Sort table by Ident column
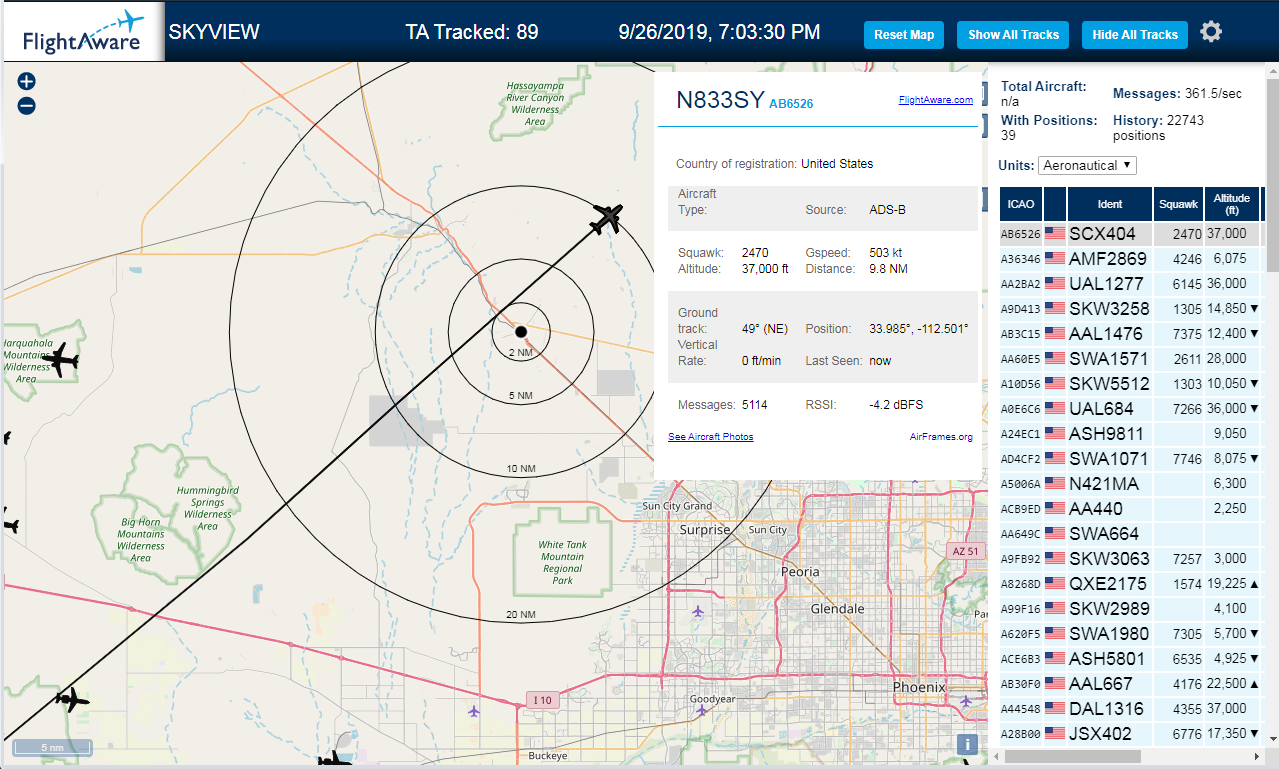The image size is (1279, 769). click(1110, 204)
